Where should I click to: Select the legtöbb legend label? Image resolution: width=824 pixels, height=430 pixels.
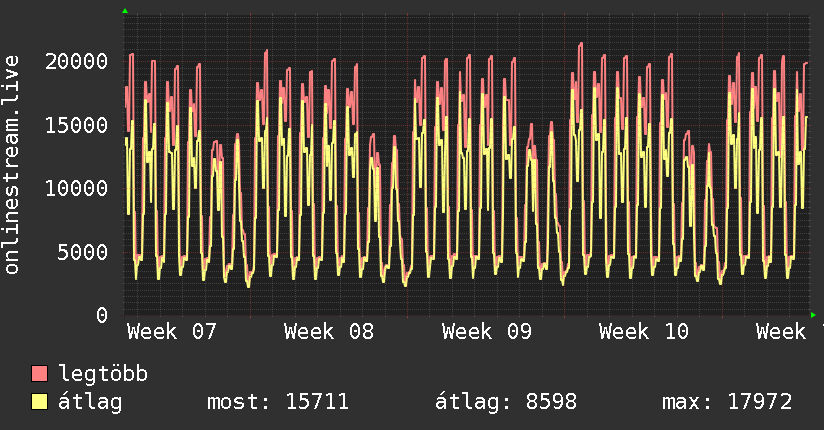click(104, 374)
